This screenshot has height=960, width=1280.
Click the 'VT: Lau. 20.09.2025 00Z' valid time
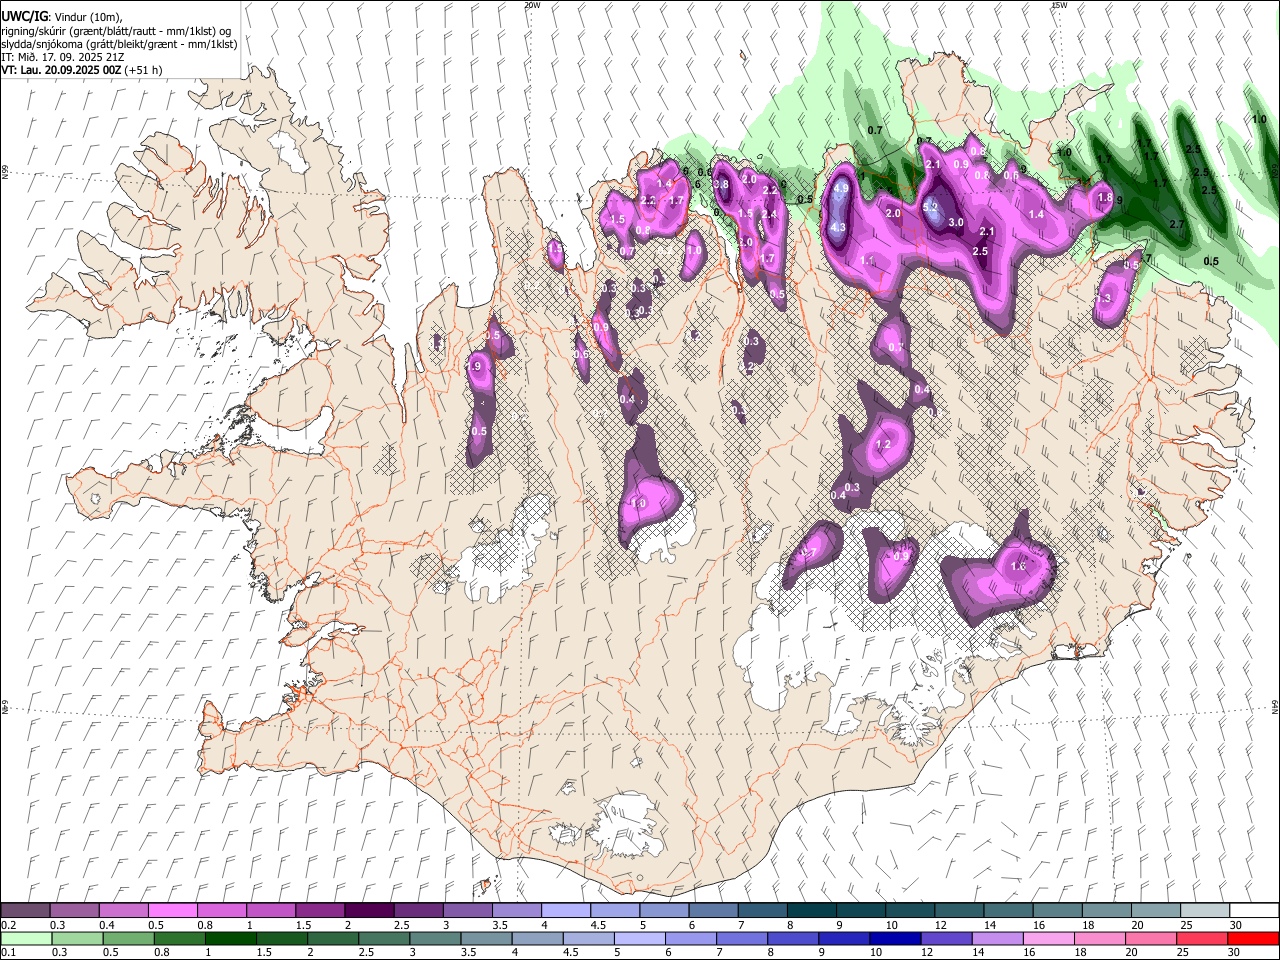[60, 70]
